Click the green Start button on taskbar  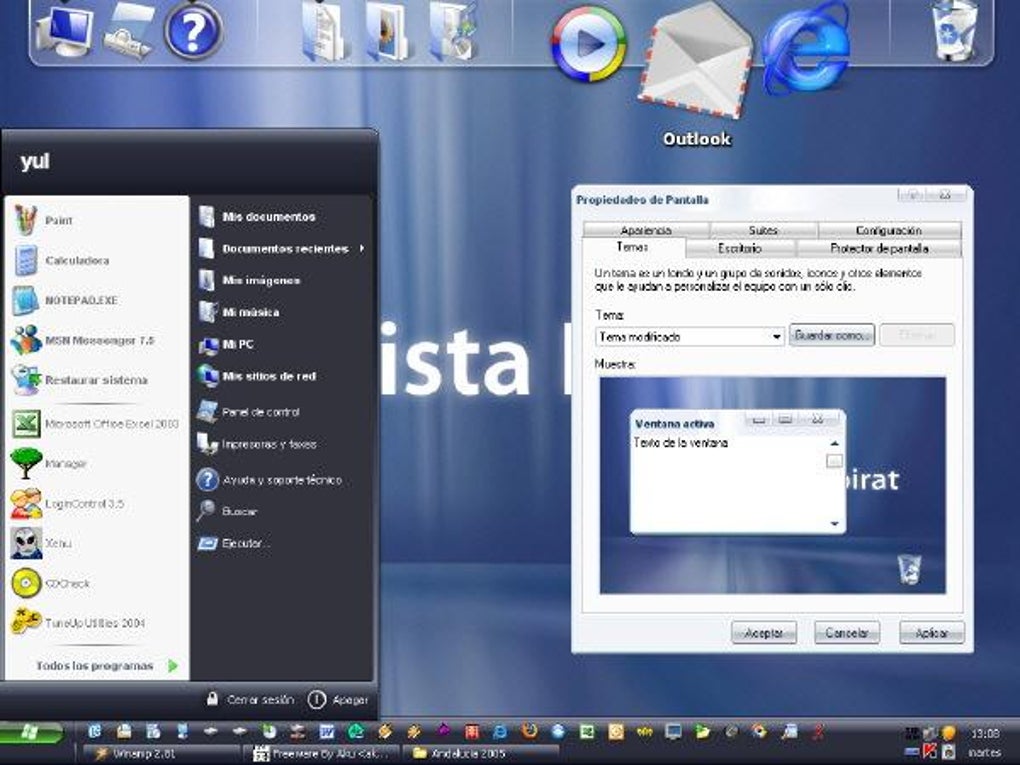(31, 733)
